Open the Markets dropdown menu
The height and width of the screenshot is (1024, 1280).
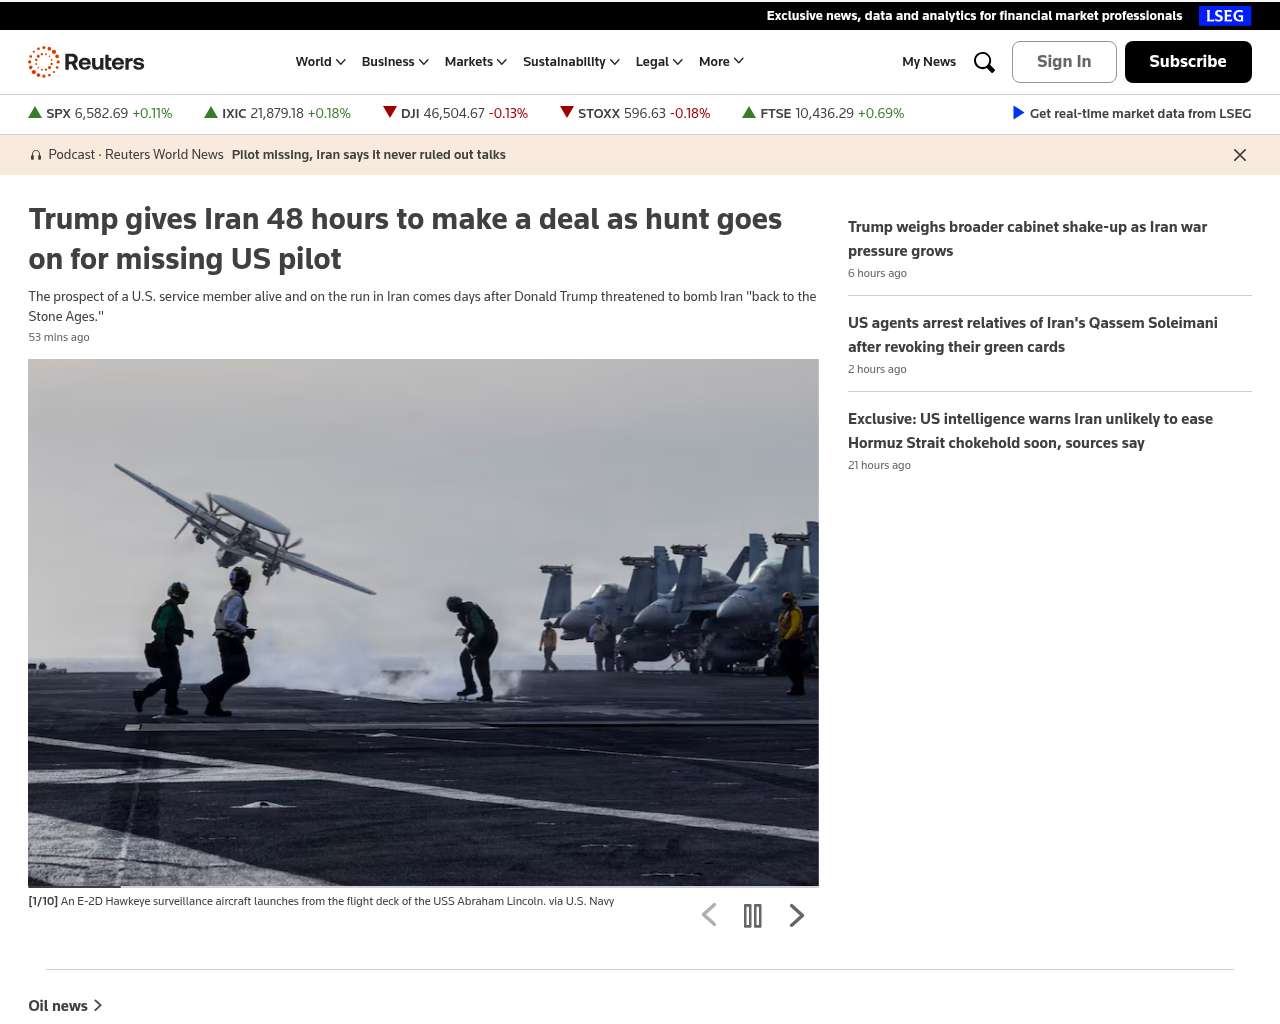(x=475, y=62)
